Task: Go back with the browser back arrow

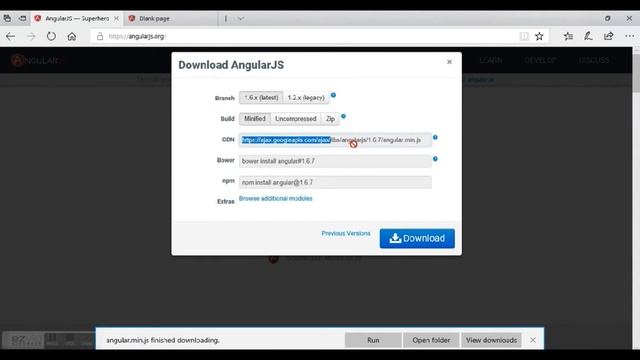Action: coord(11,36)
